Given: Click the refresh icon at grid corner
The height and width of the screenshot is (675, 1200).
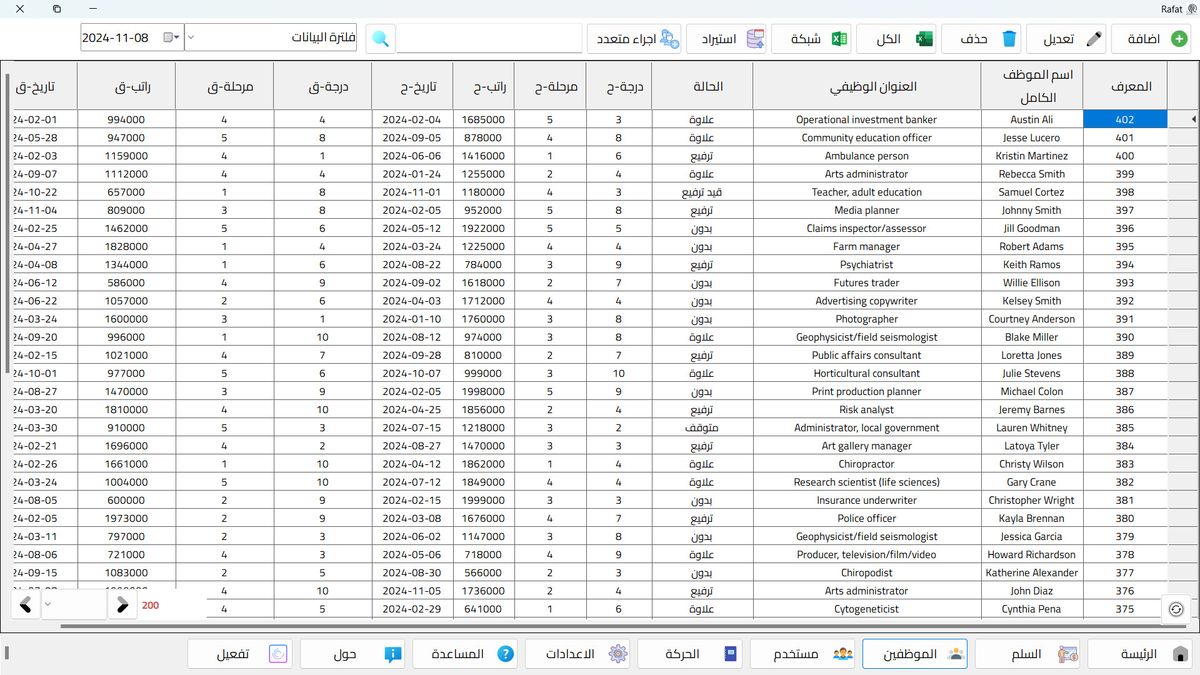Looking at the screenshot, I should coord(1176,607).
